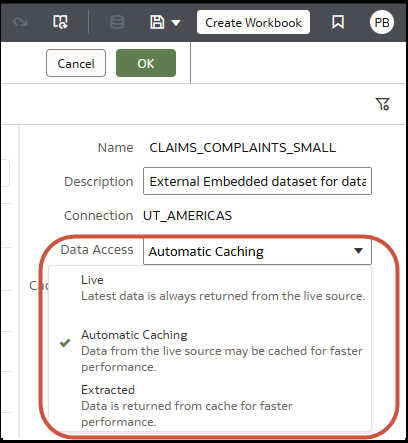Image resolution: width=408 pixels, height=443 pixels.
Task: Select the Live data access option
Action: coord(210,288)
